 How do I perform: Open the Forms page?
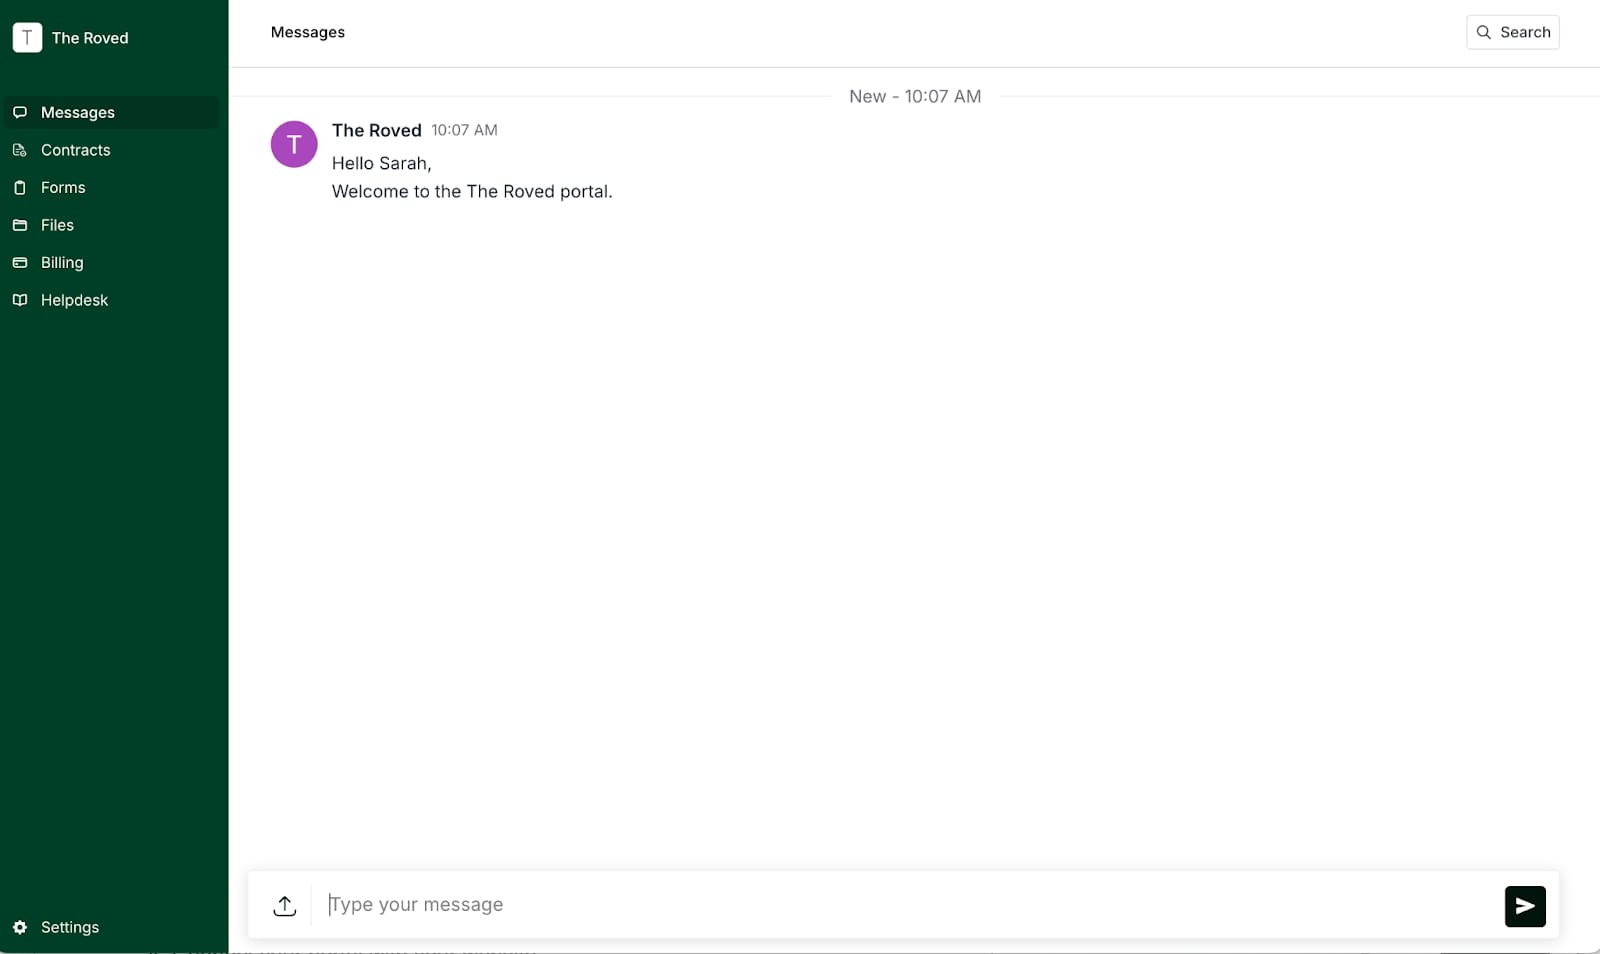click(62, 187)
